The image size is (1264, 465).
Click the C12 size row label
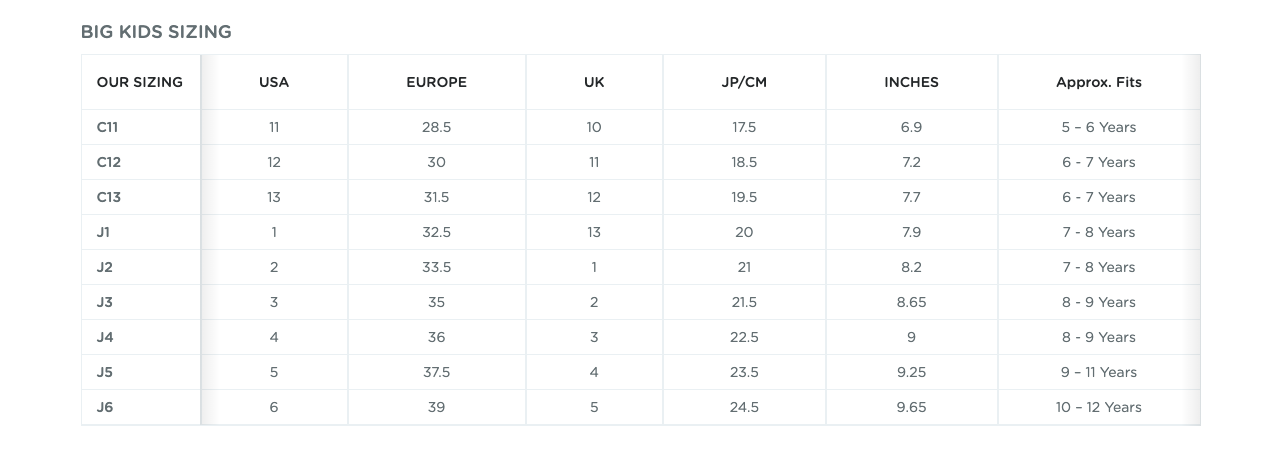pyautogui.click(x=109, y=162)
